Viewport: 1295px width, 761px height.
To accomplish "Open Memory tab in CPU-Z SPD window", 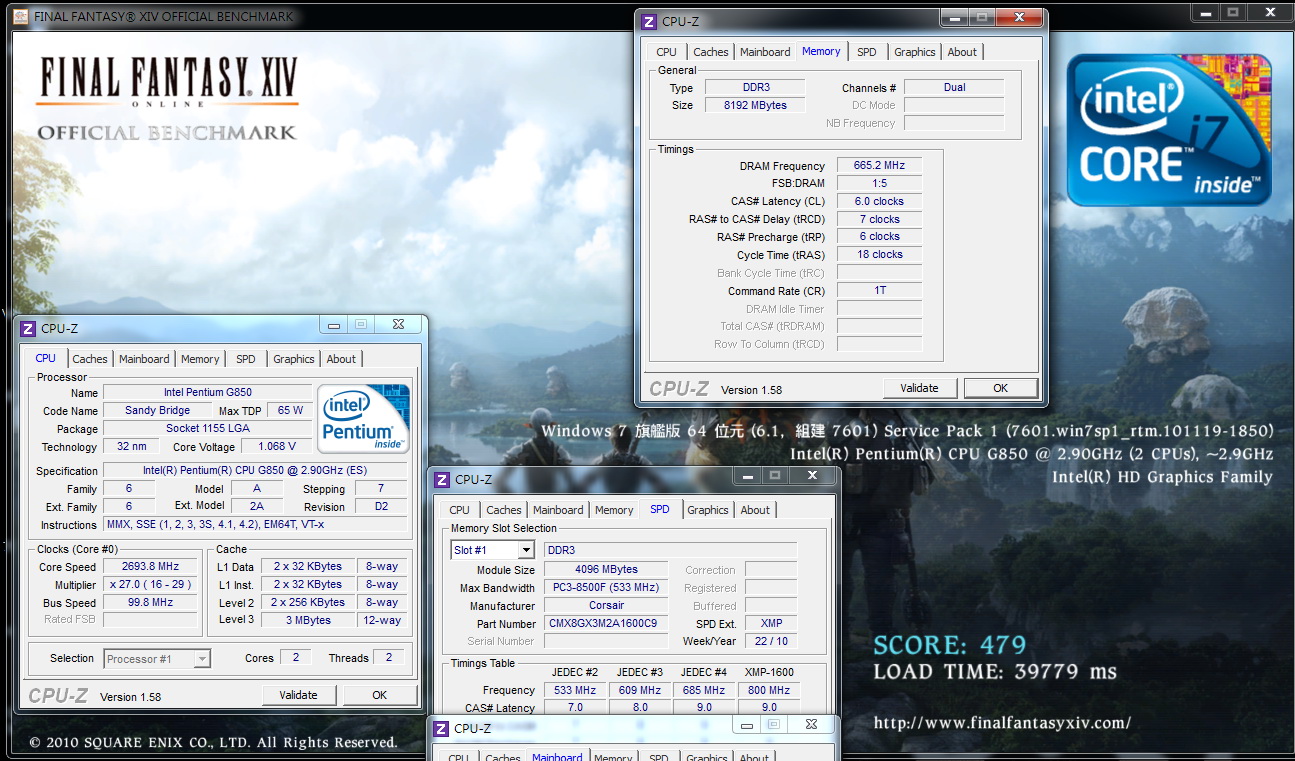I will [614, 510].
